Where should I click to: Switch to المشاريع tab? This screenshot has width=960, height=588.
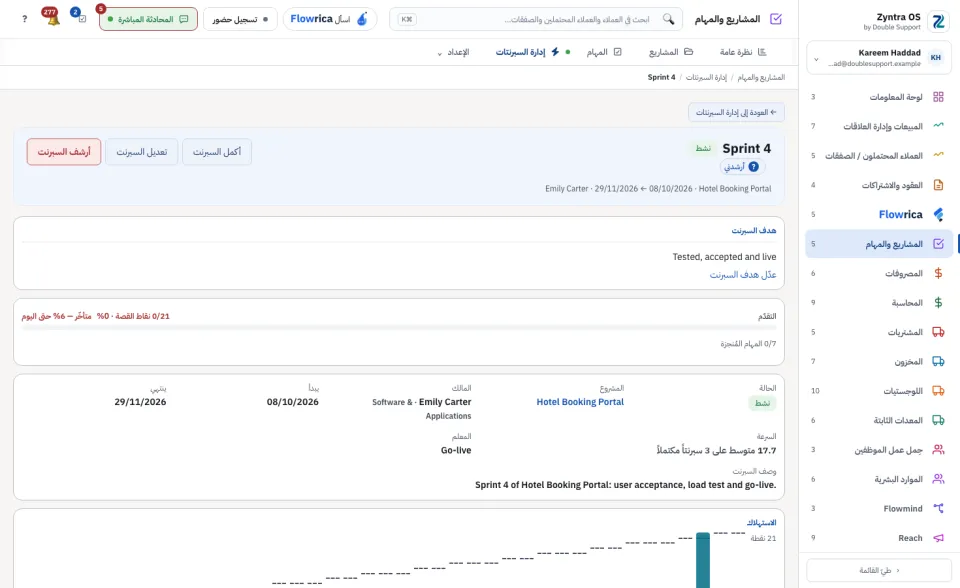click(671, 52)
